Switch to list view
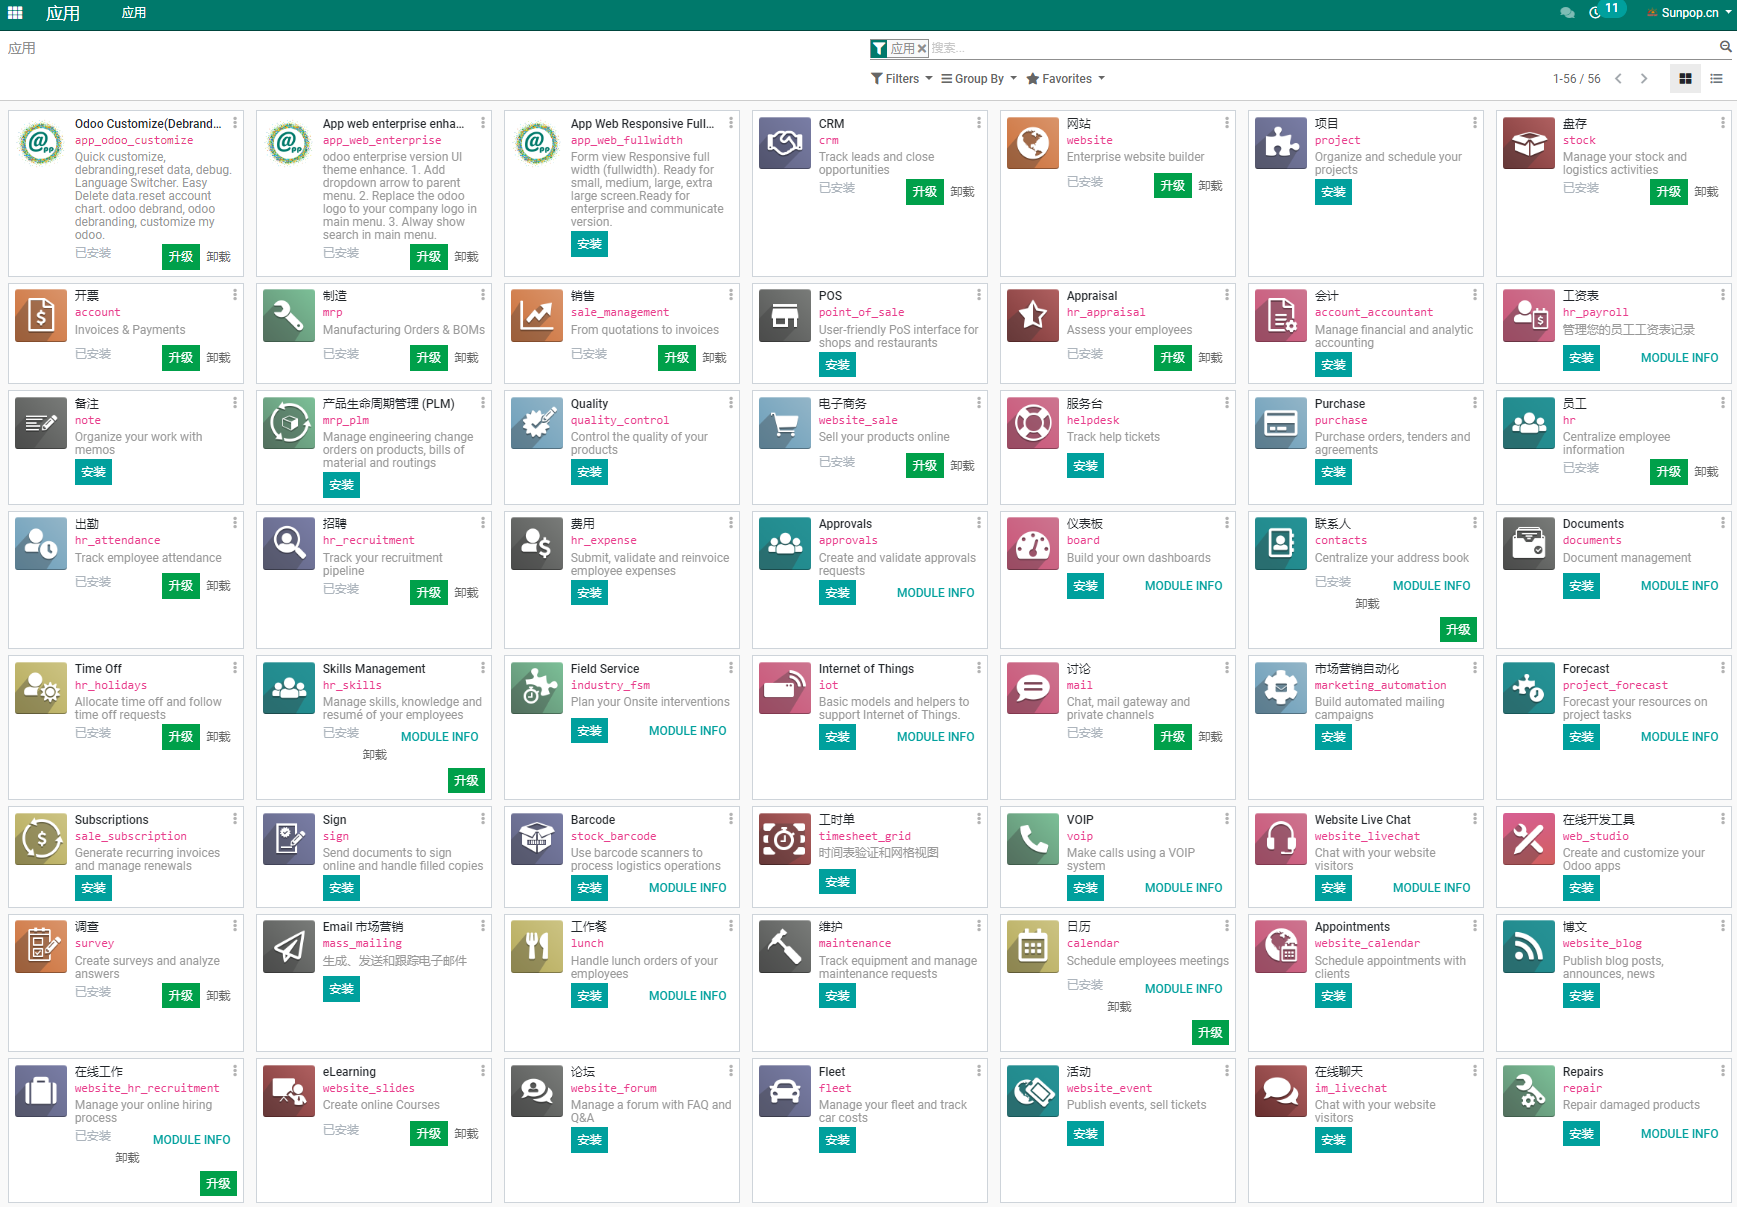1737x1207 pixels. coord(1716,79)
